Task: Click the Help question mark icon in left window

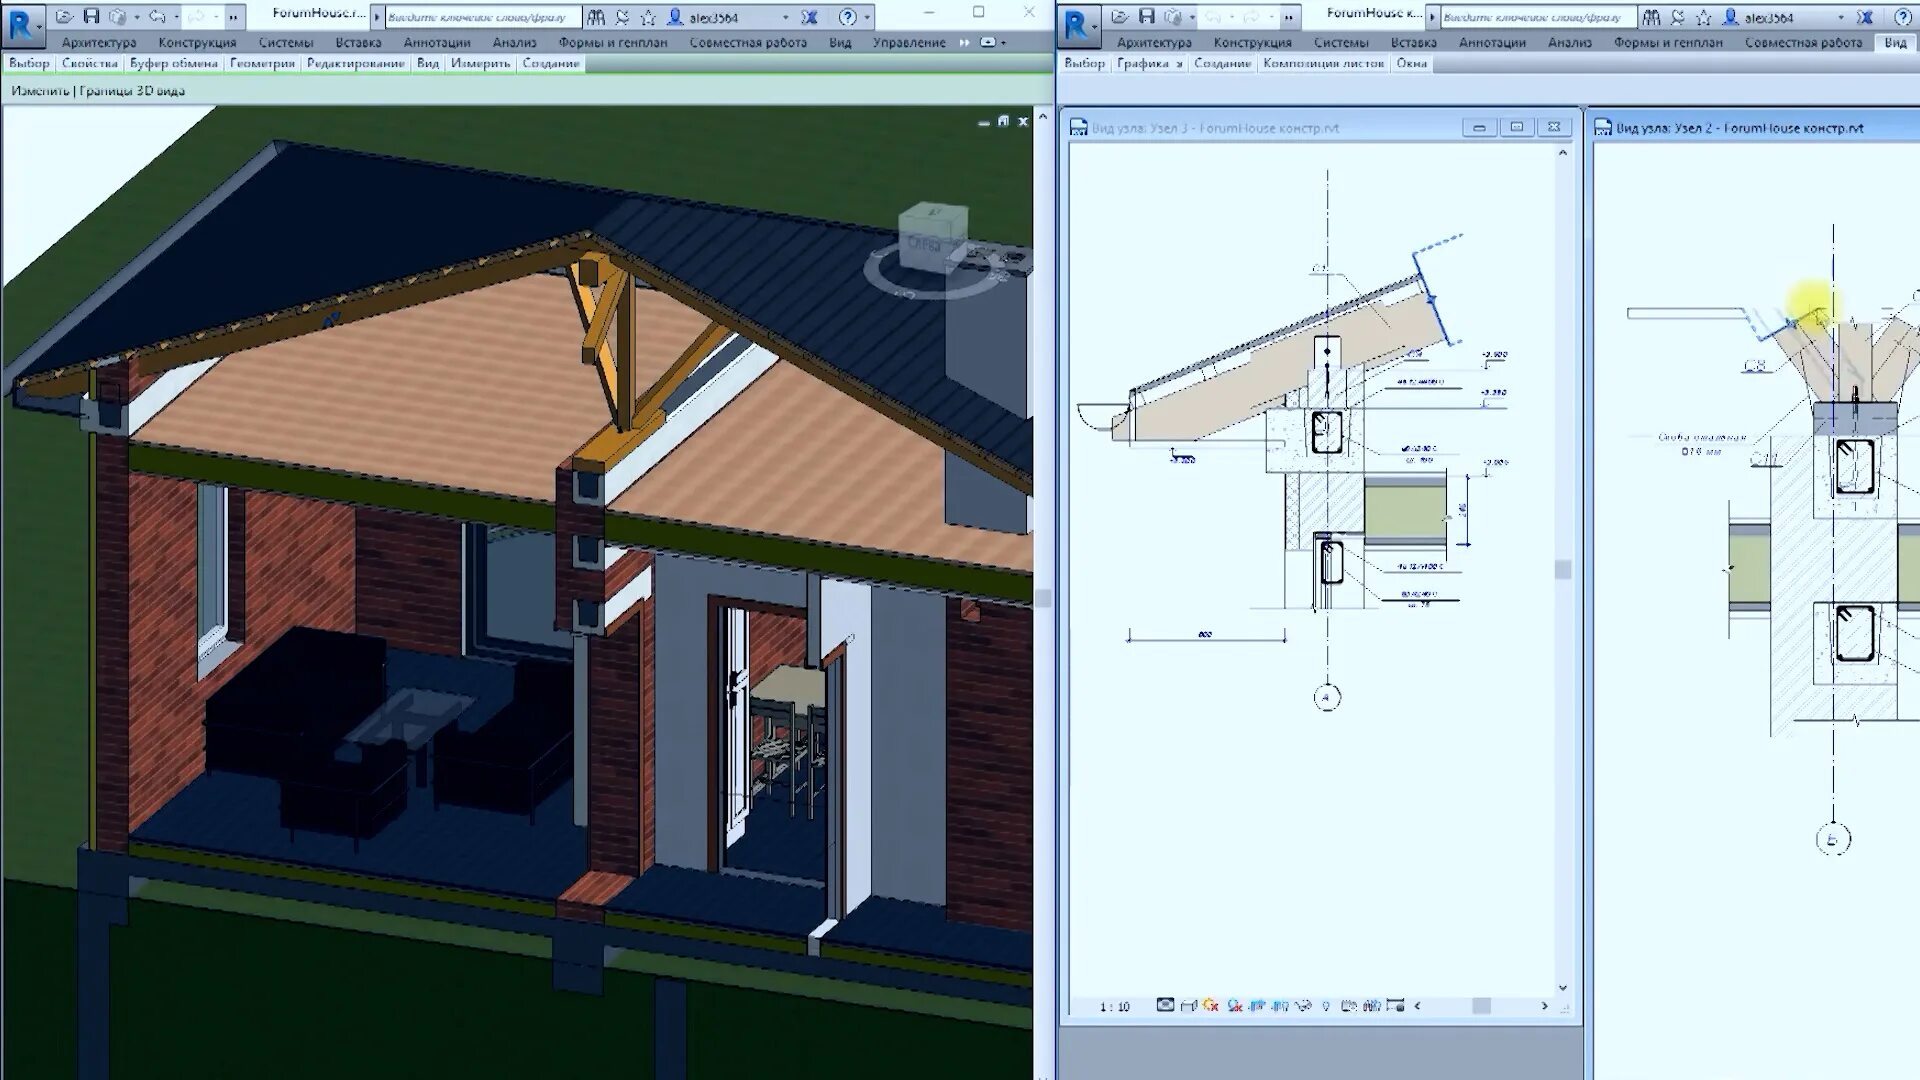Action: coord(847,17)
